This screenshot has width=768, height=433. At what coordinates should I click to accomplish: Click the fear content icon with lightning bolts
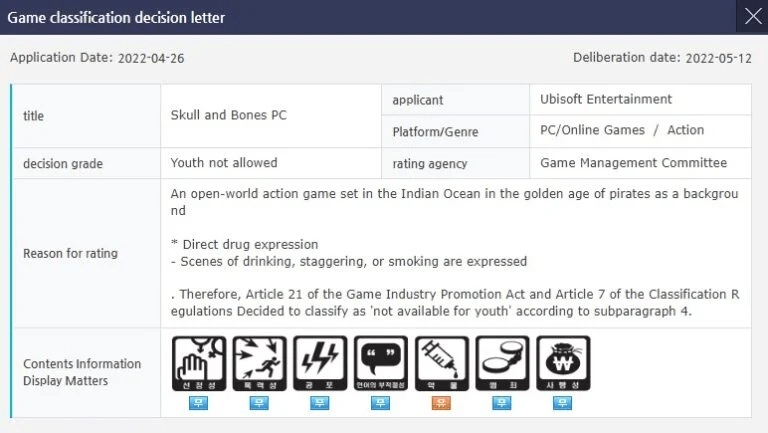pyautogui.click(x=320, y=363)
